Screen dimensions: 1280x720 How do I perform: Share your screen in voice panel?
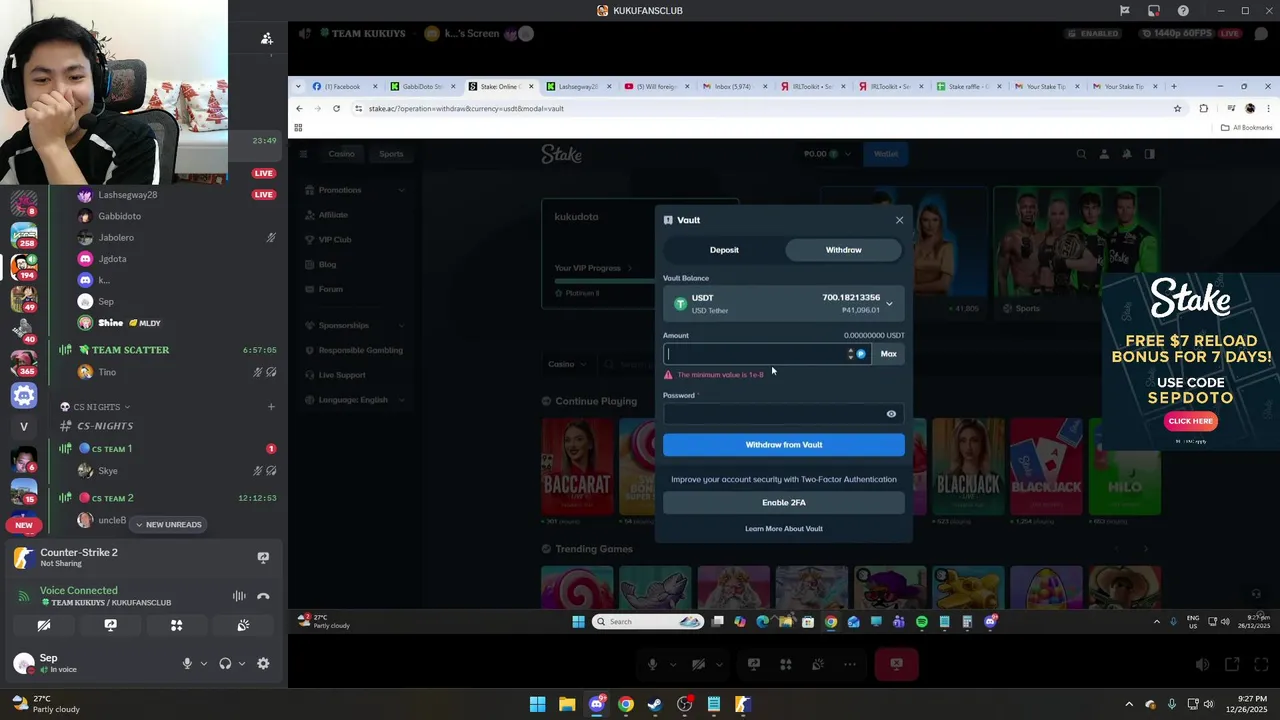(110, 625)
